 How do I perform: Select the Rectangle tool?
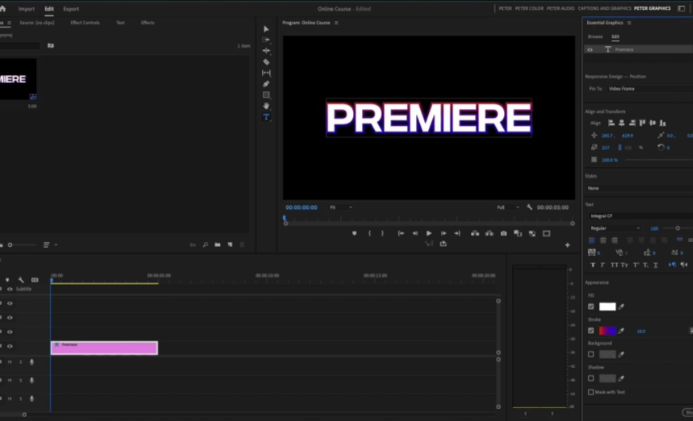click(x=266, y=95)
